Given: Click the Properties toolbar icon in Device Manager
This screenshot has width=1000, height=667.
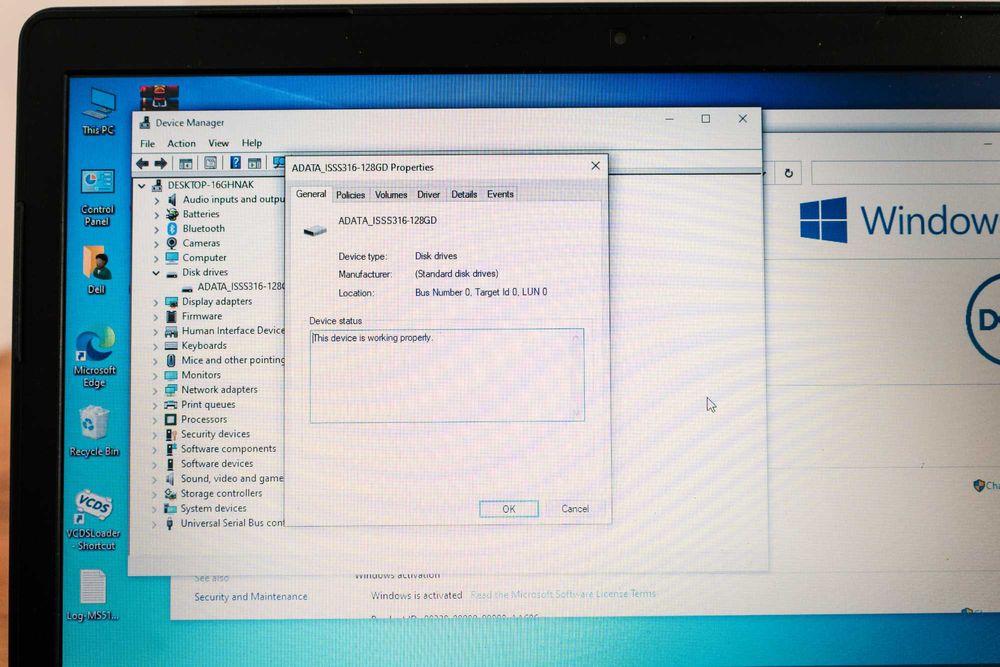Looking at the screenshot, I should (x=210, y=163).
